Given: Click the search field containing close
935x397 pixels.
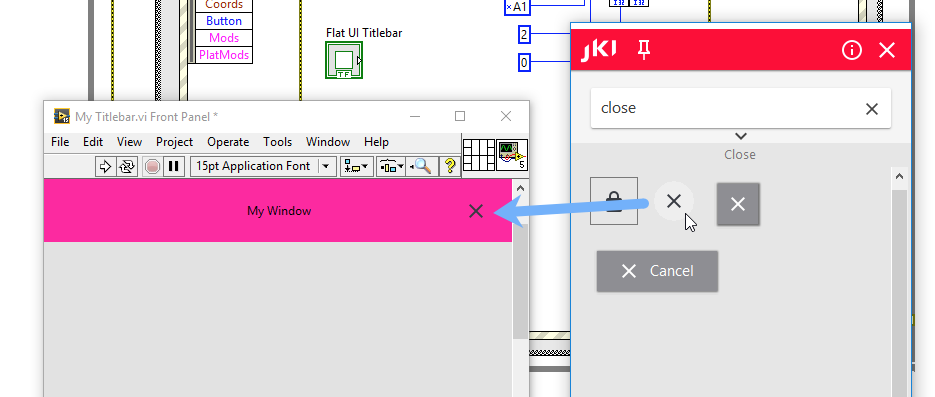Looking at the screenshot, I should (741, 108).
